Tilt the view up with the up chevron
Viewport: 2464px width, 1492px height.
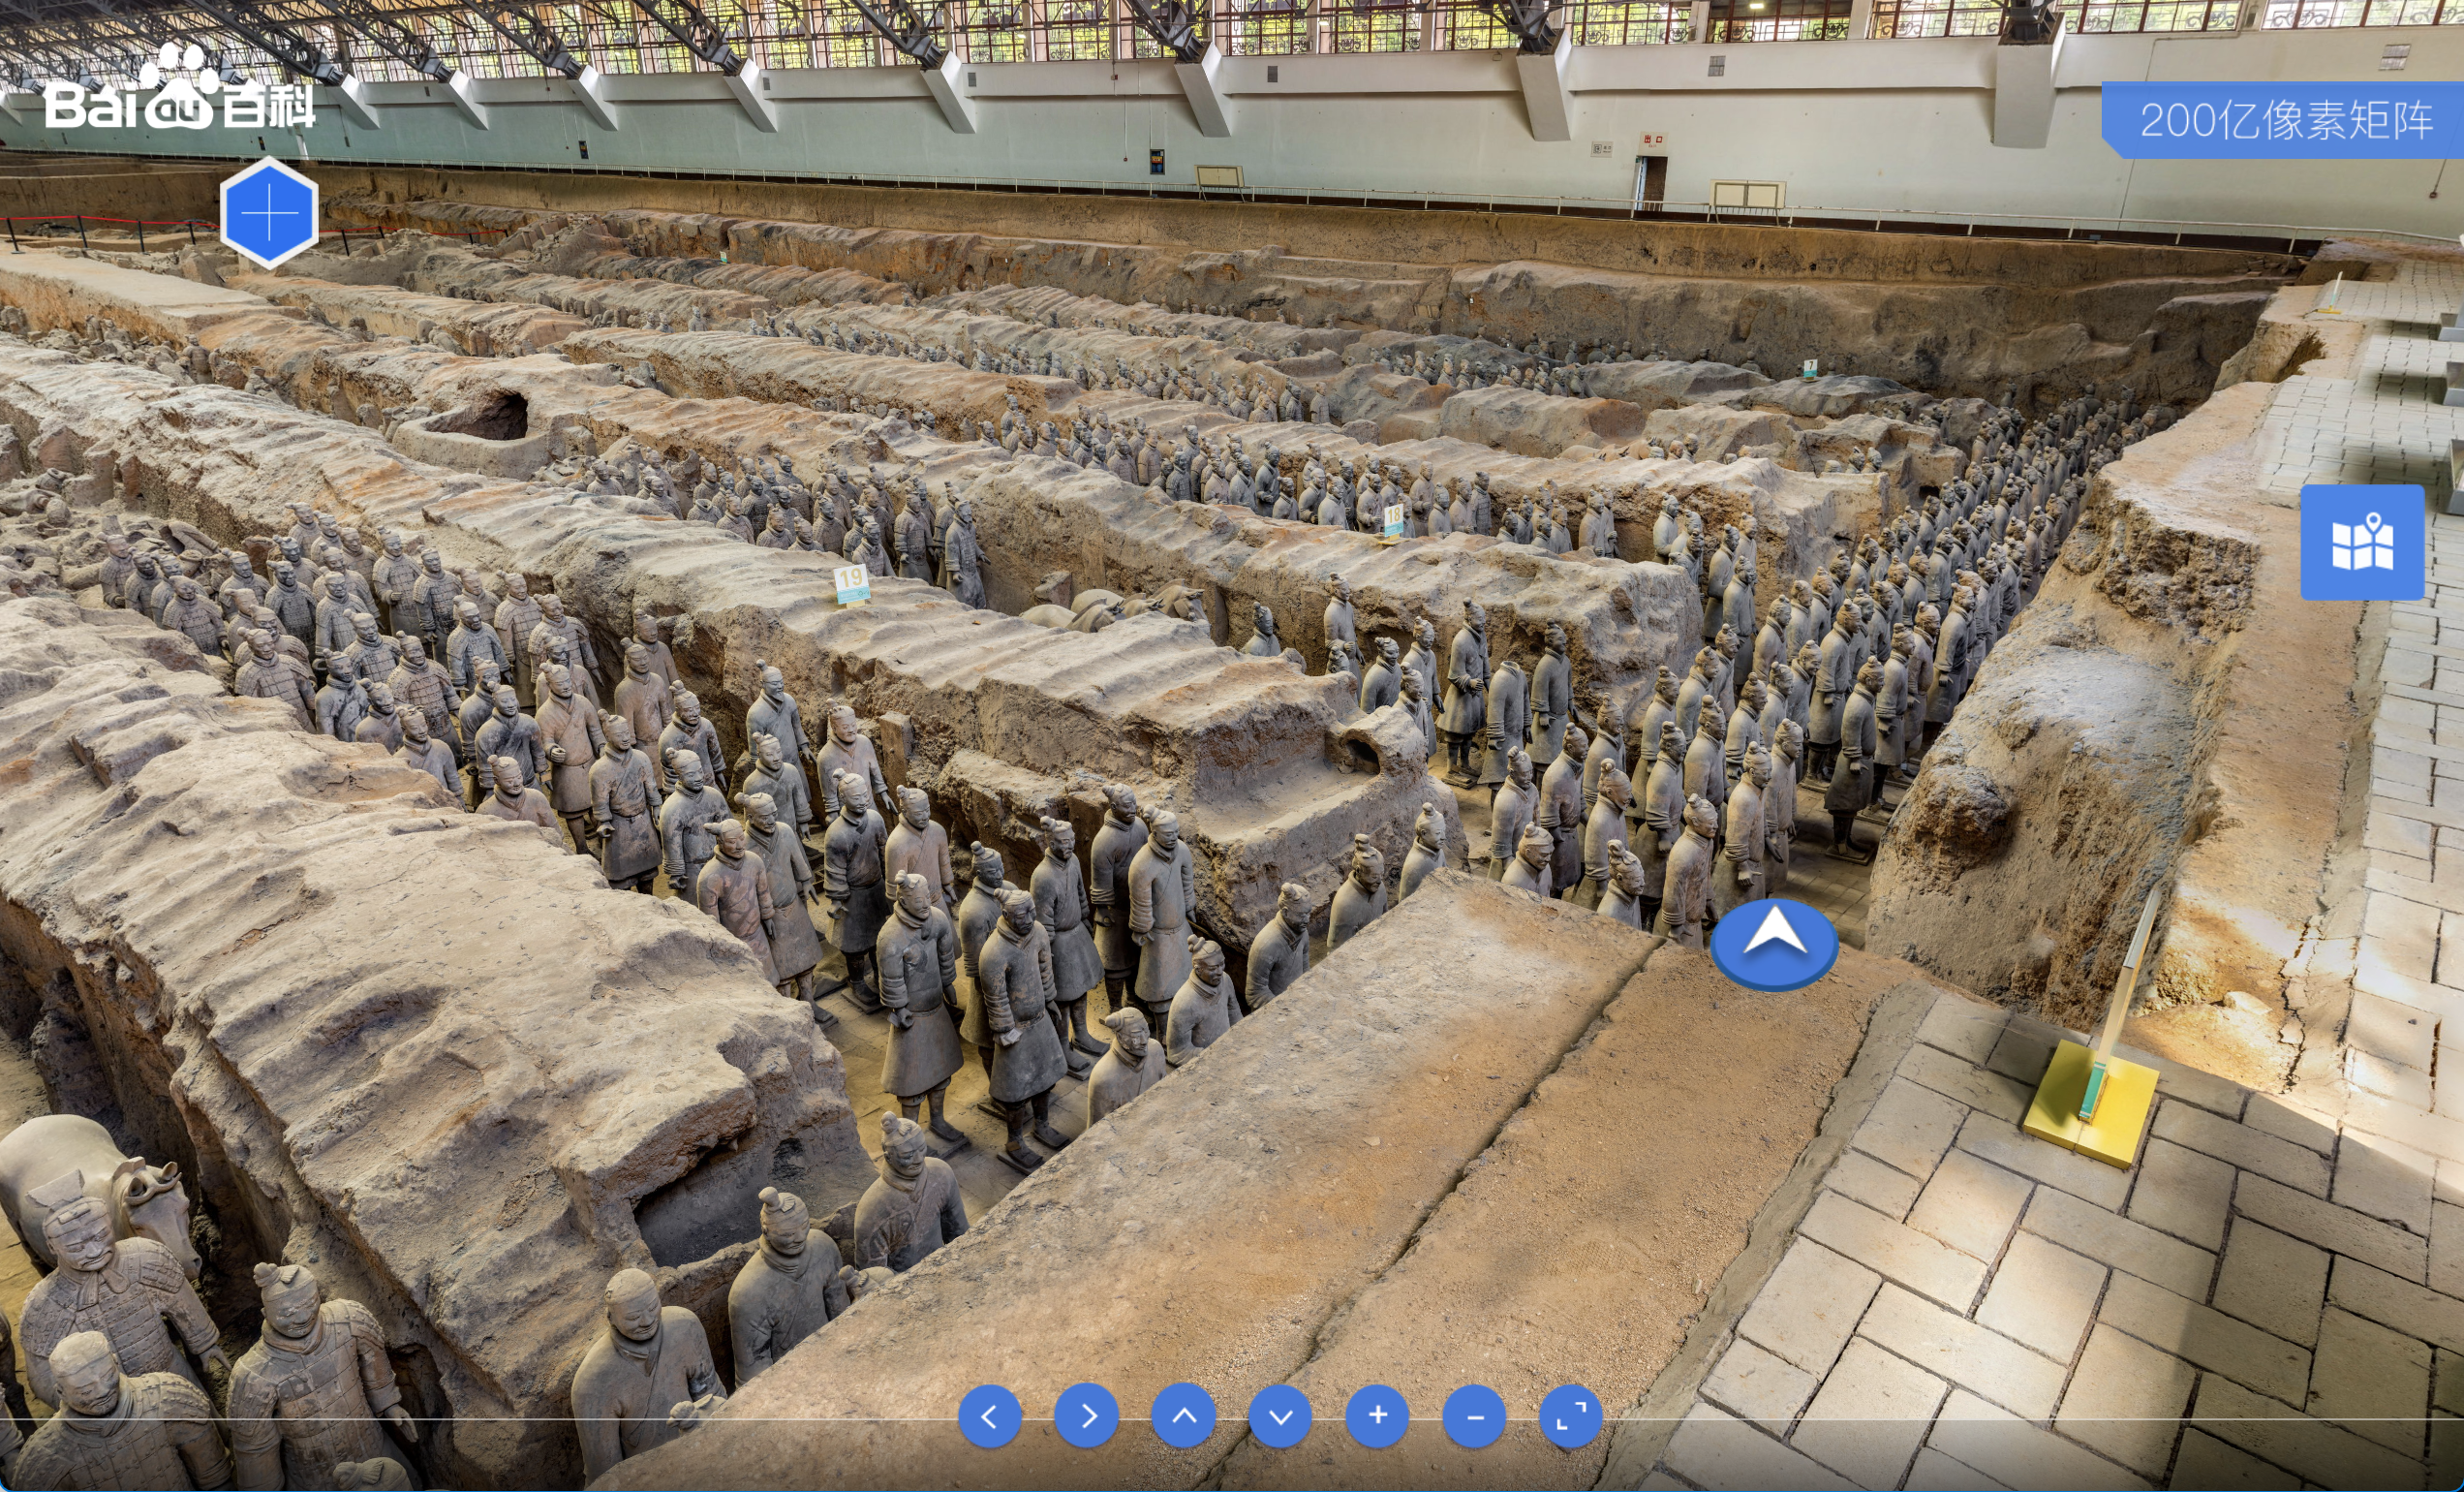(1183, 1416)
